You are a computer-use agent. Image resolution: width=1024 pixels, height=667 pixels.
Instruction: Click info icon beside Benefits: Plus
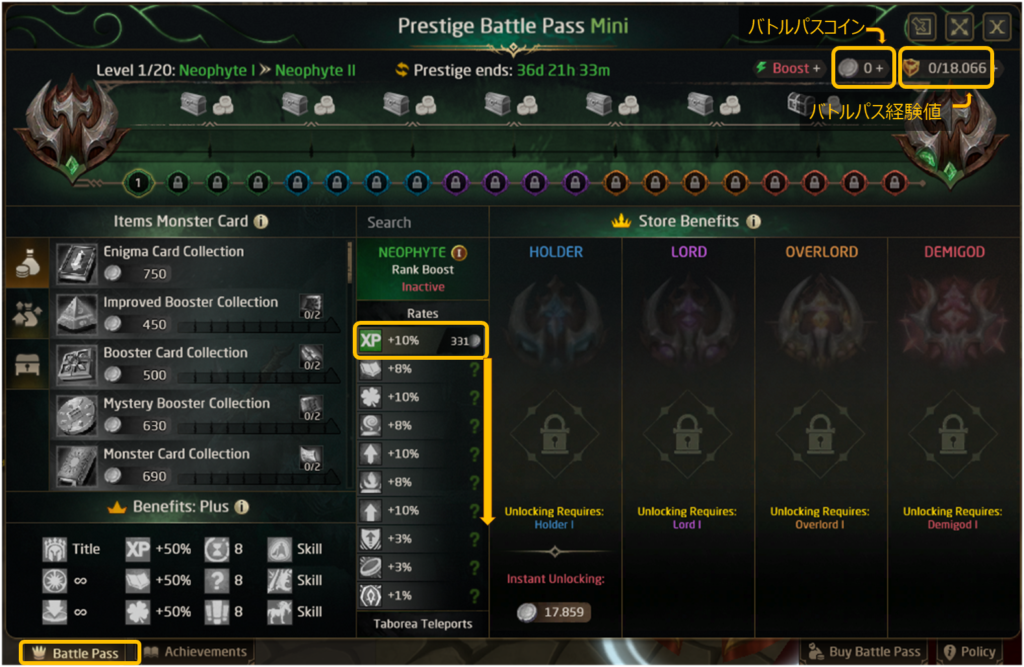click(x=241, y=507)
